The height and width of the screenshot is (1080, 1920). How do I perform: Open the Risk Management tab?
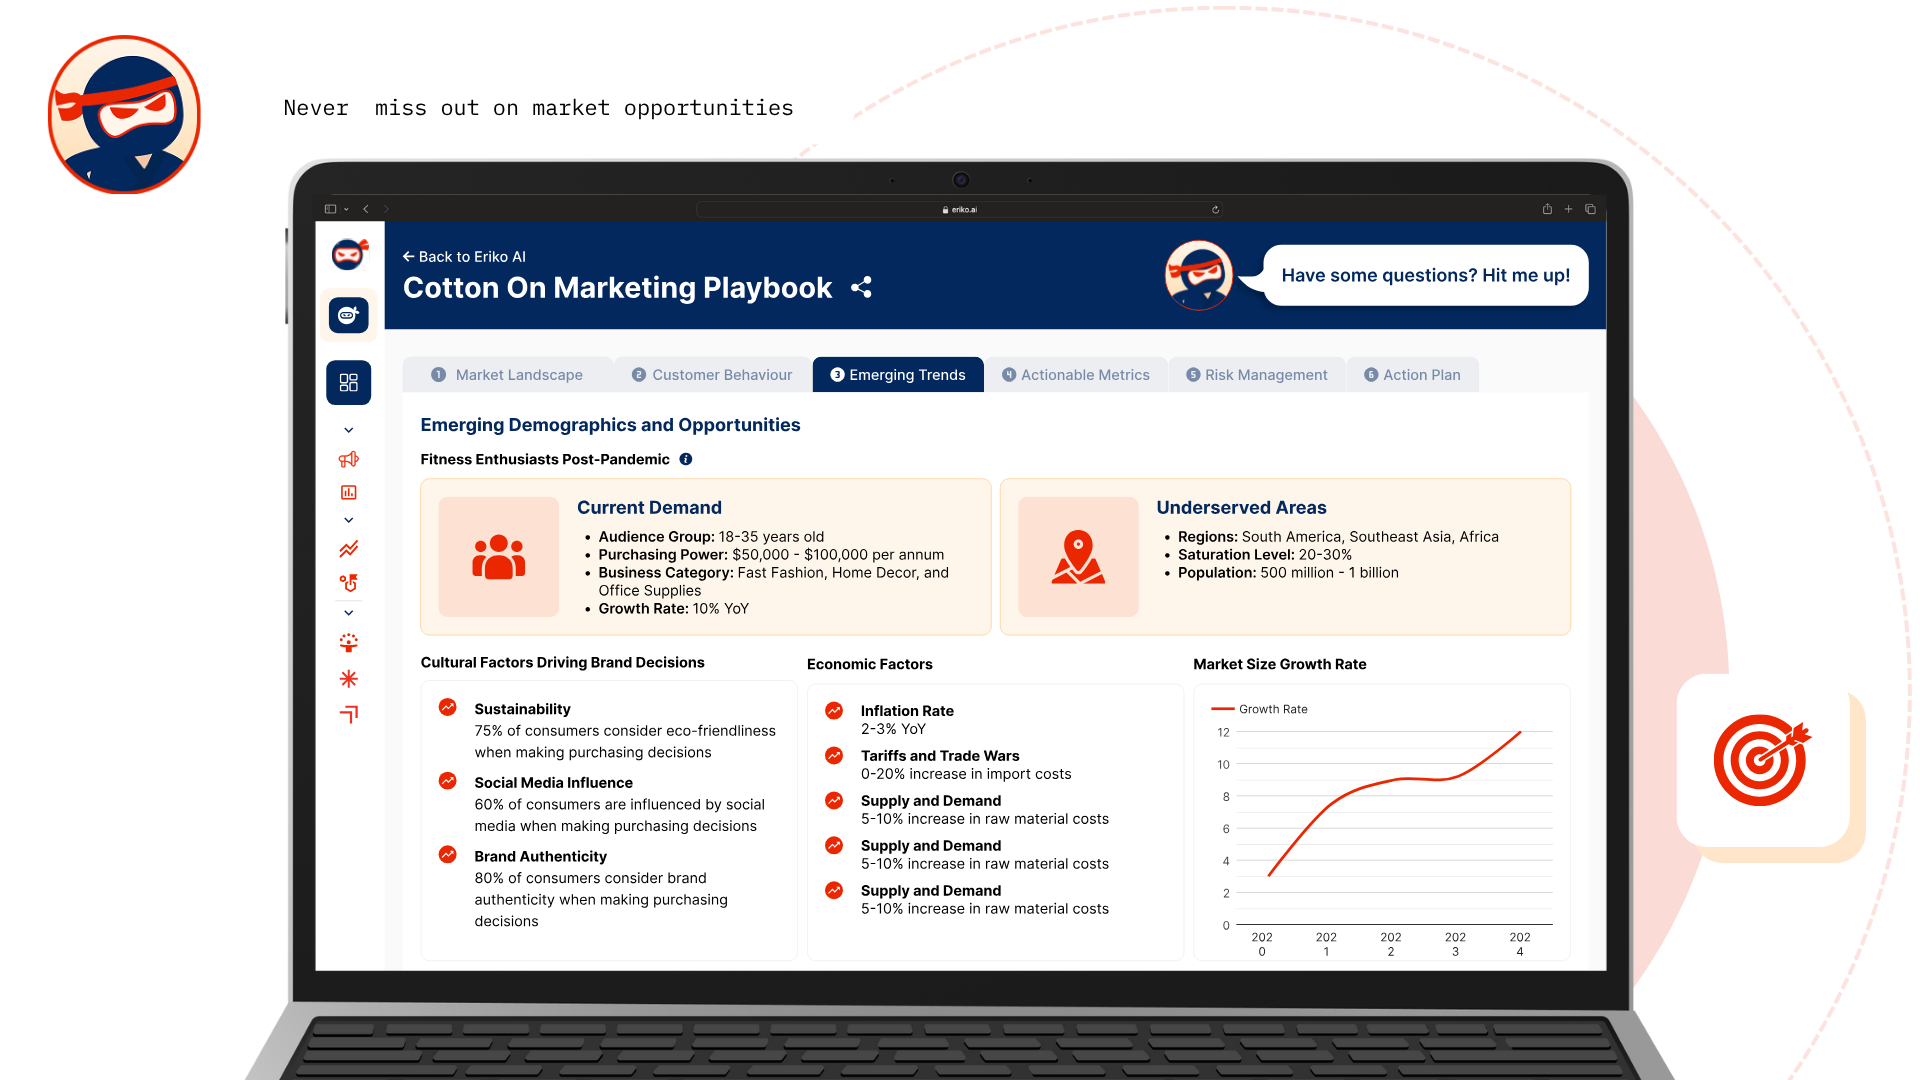[x=1257, y=375]
